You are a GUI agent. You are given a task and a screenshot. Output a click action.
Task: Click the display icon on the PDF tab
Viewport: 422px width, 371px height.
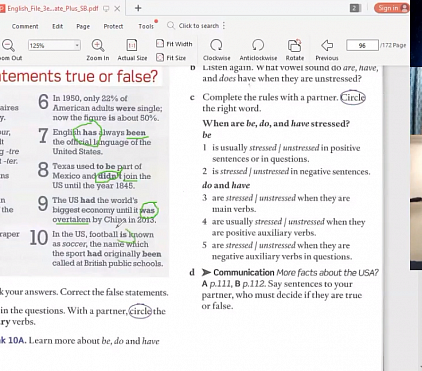coord(106,9)
